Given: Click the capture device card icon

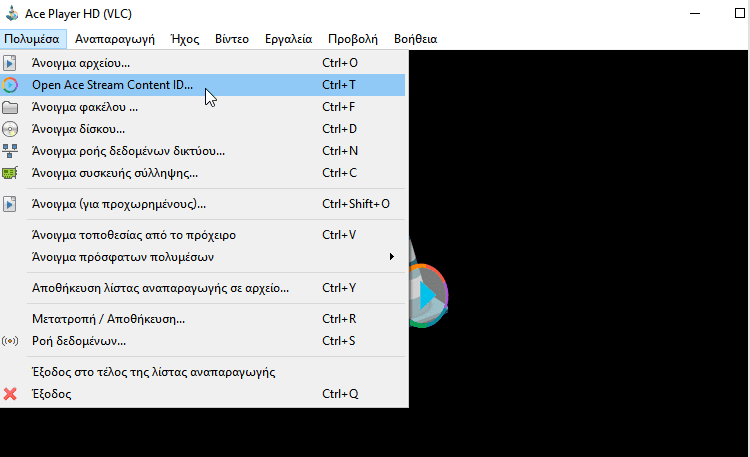Looking at the screenshot, I should point(10,173).
